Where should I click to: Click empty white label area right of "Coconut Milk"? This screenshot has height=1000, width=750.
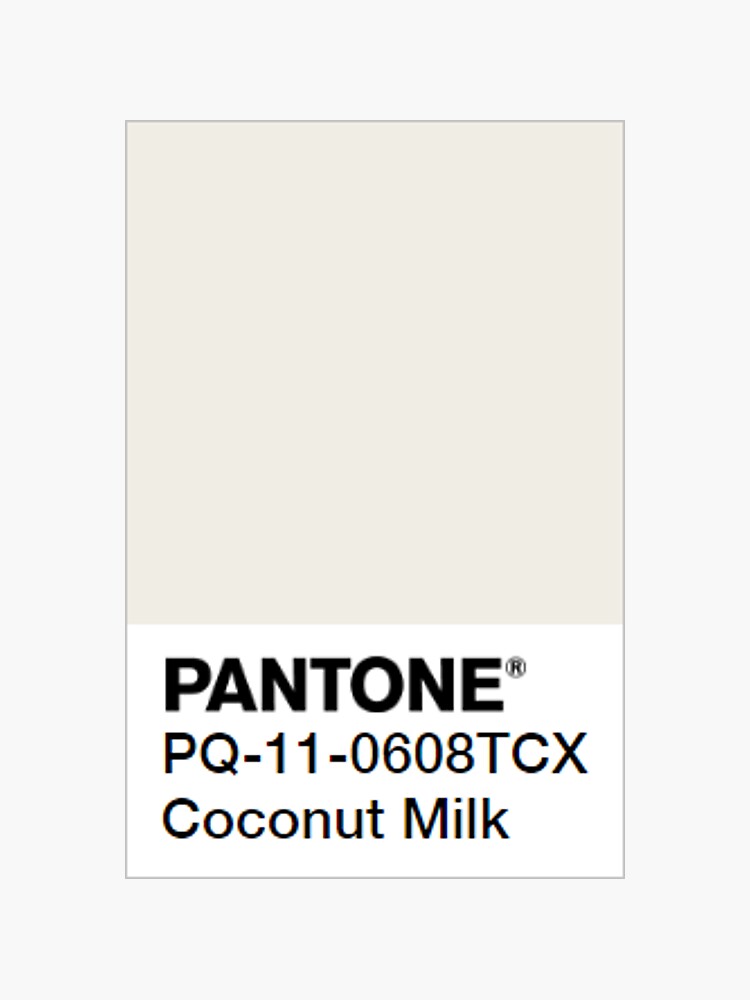[x=565, y=820]
